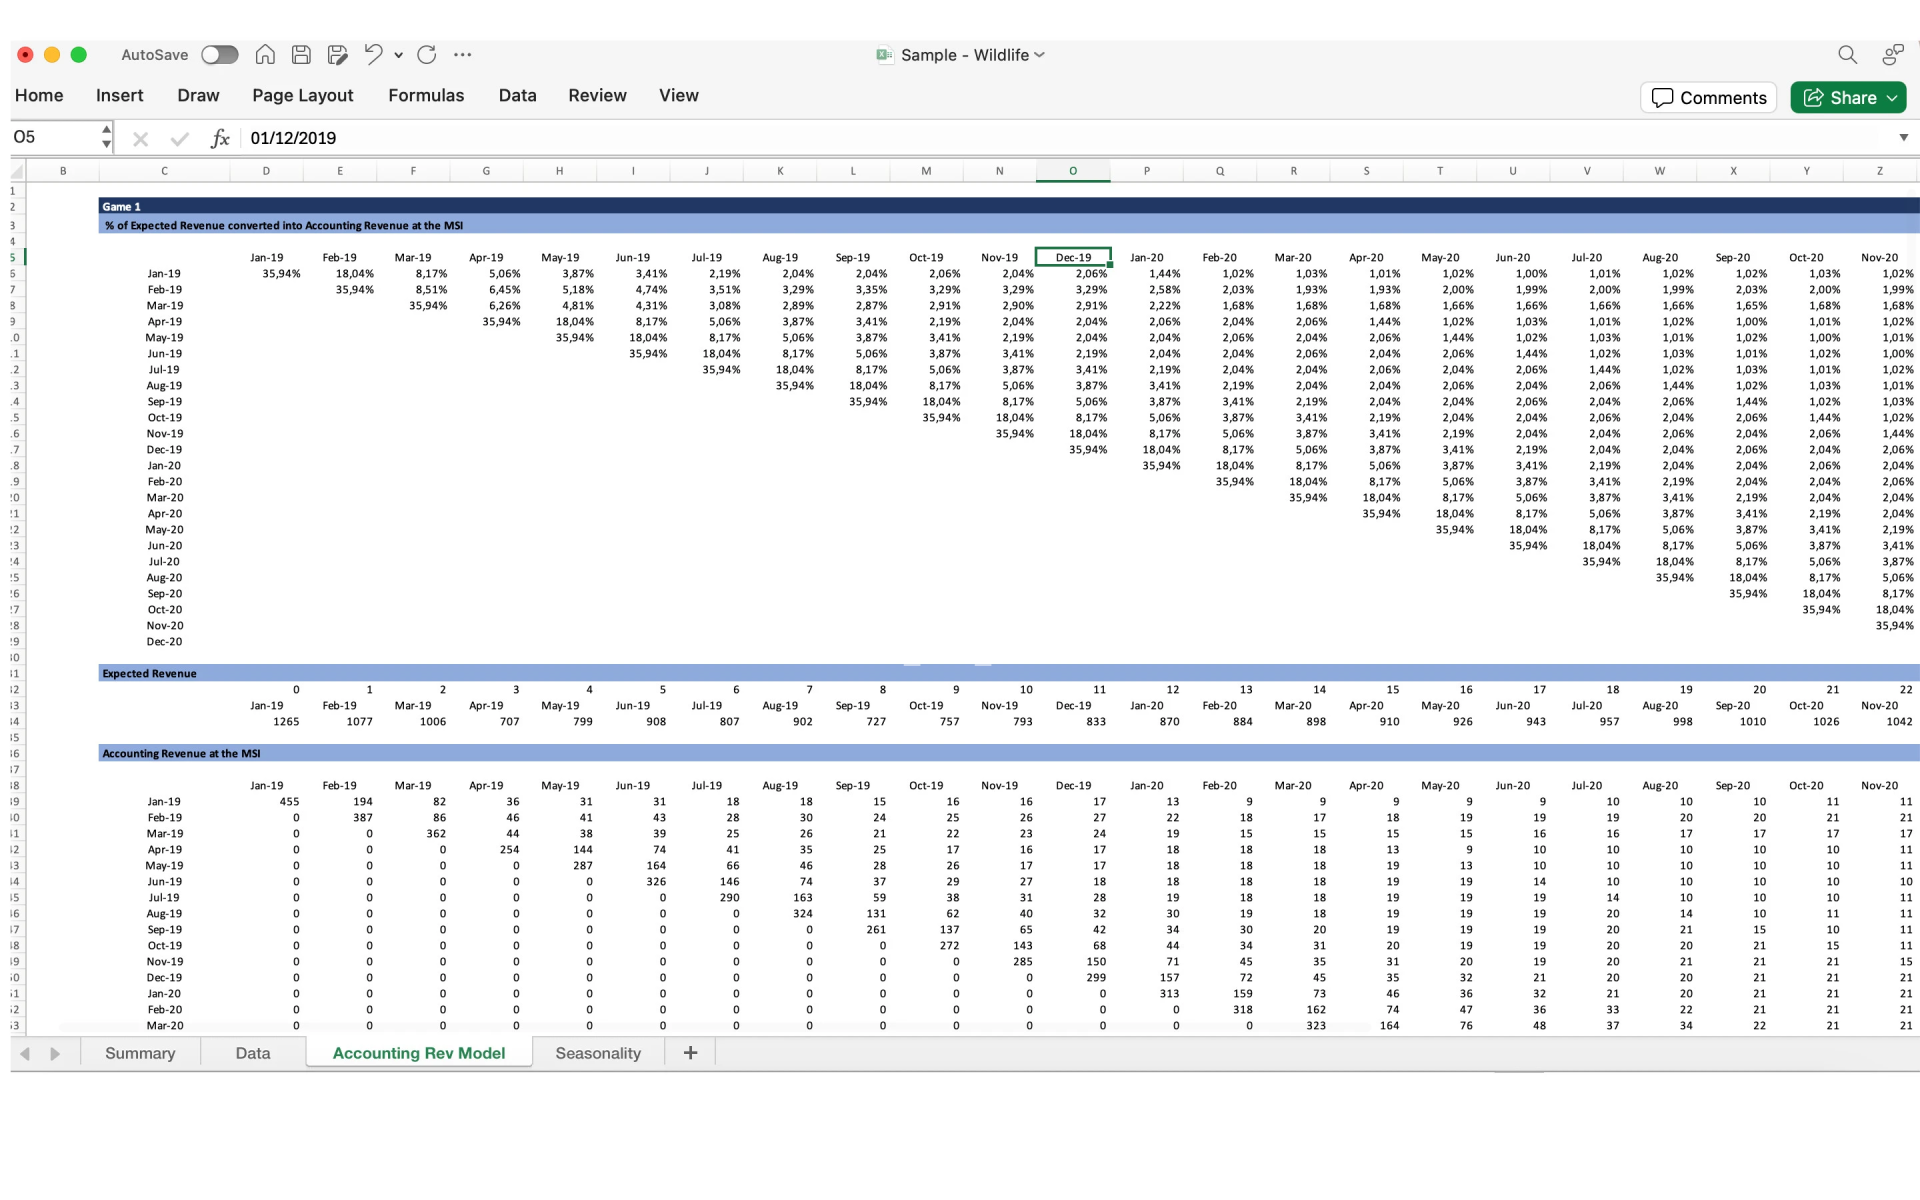
Task: Switch to the Seasonality sheet tab
Action: pyautogui.click(x=598, y=1053)
